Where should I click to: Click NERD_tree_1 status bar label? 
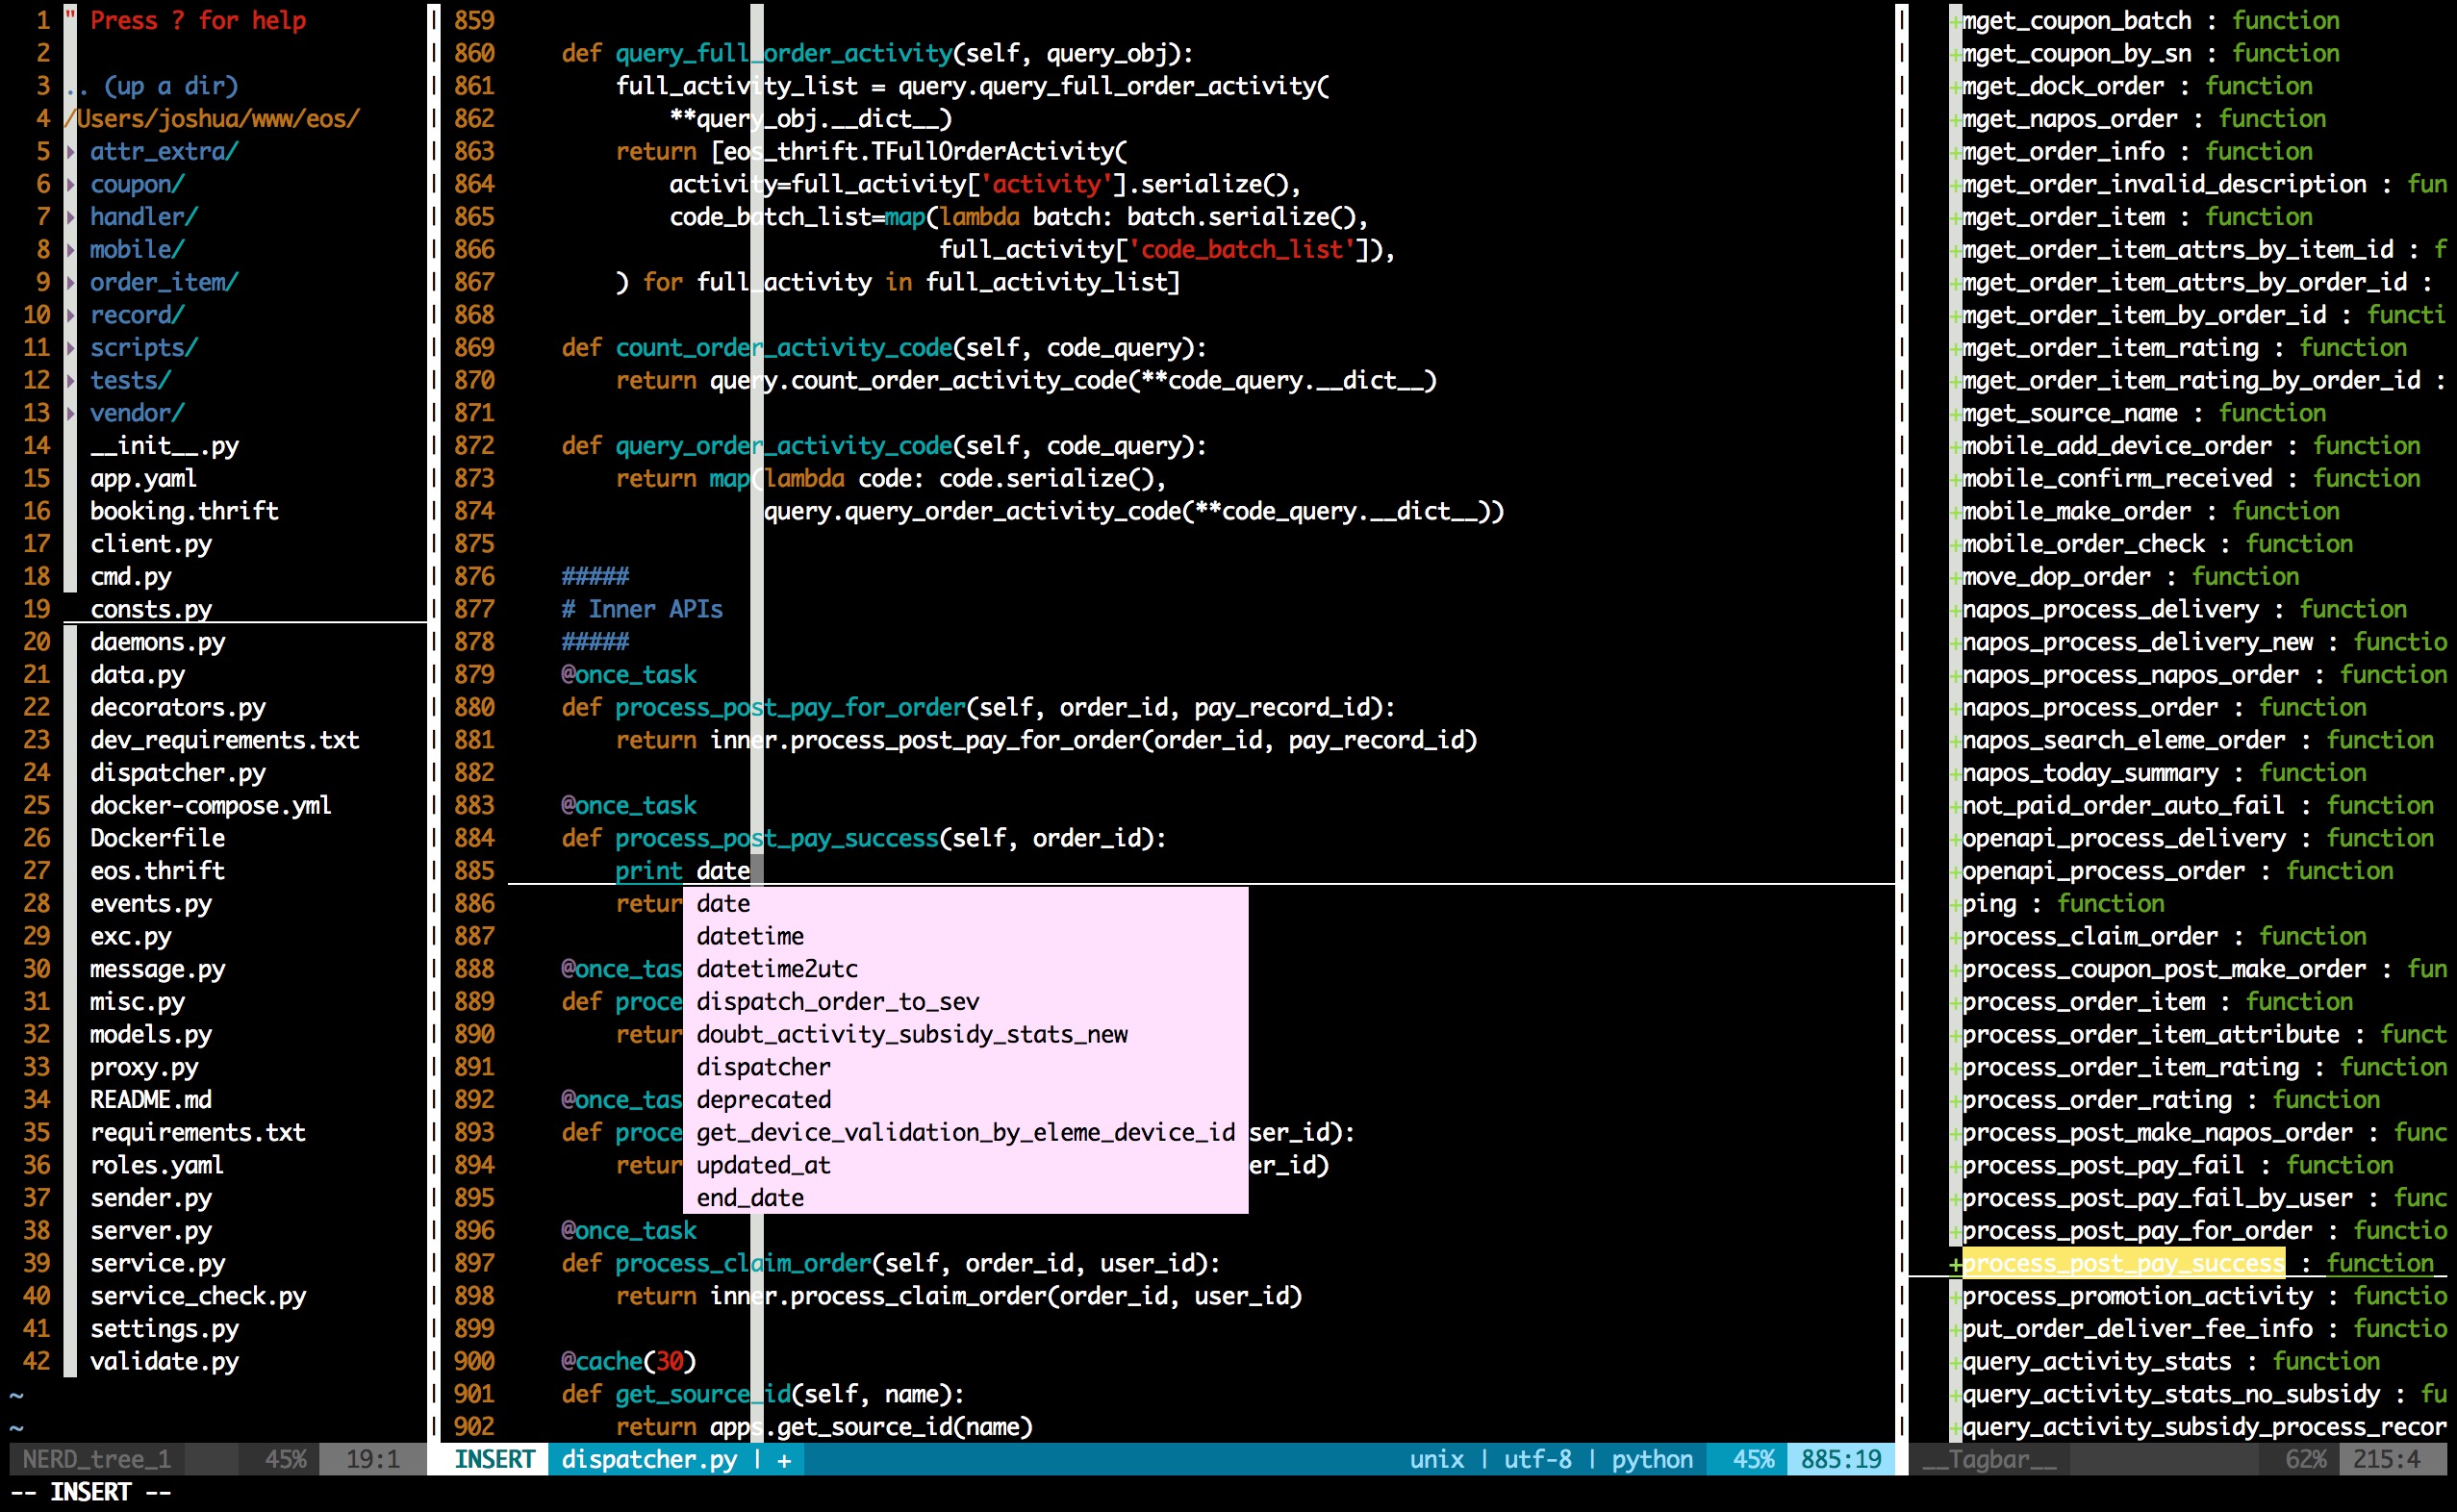[96, 1460]
